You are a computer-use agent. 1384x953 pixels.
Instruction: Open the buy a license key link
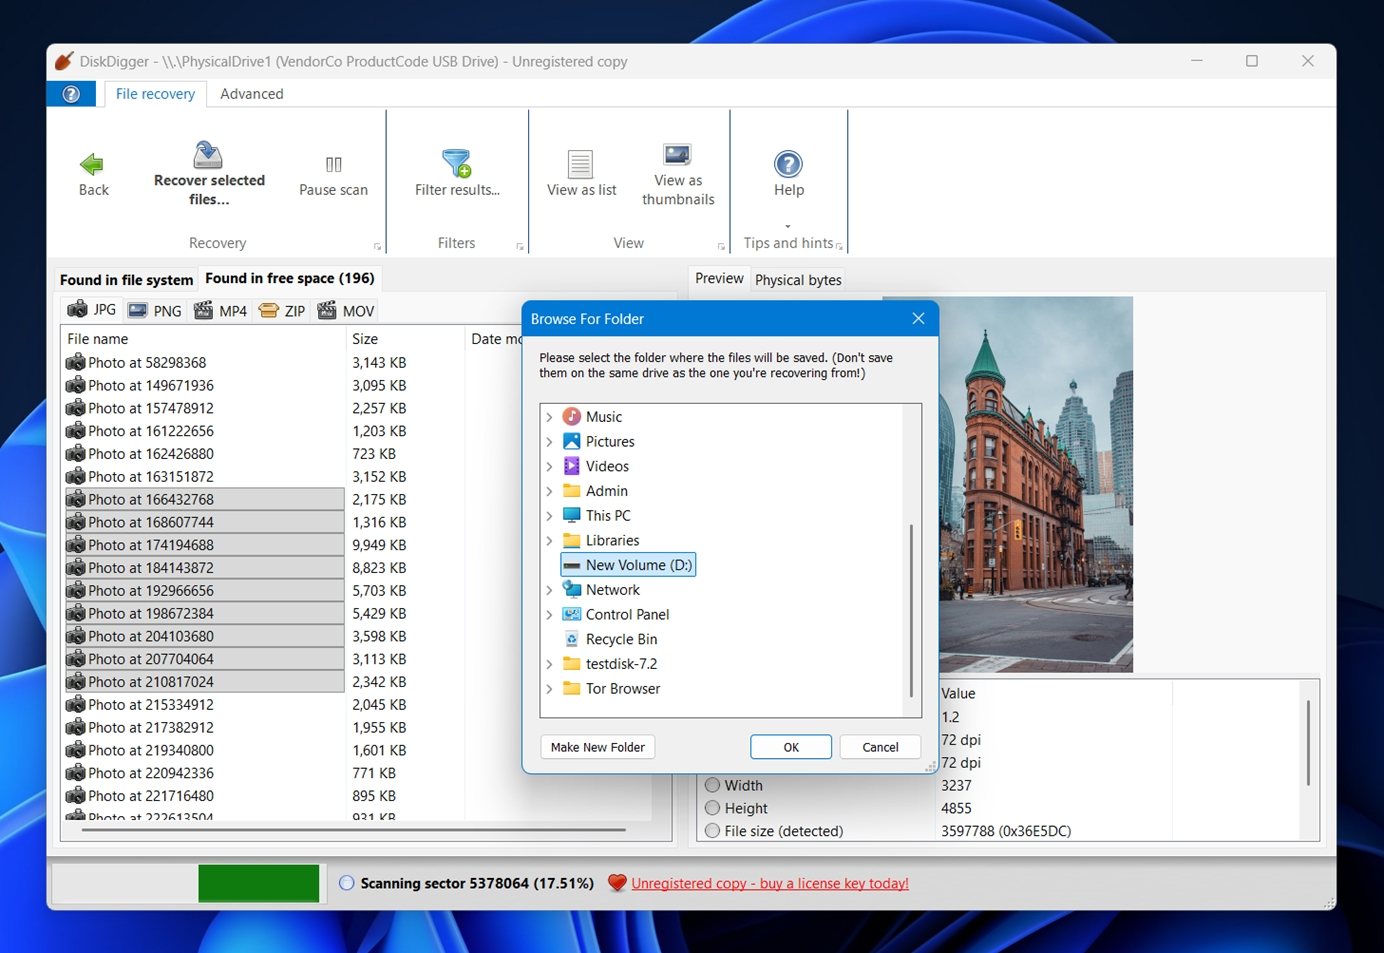pos(770,883)
